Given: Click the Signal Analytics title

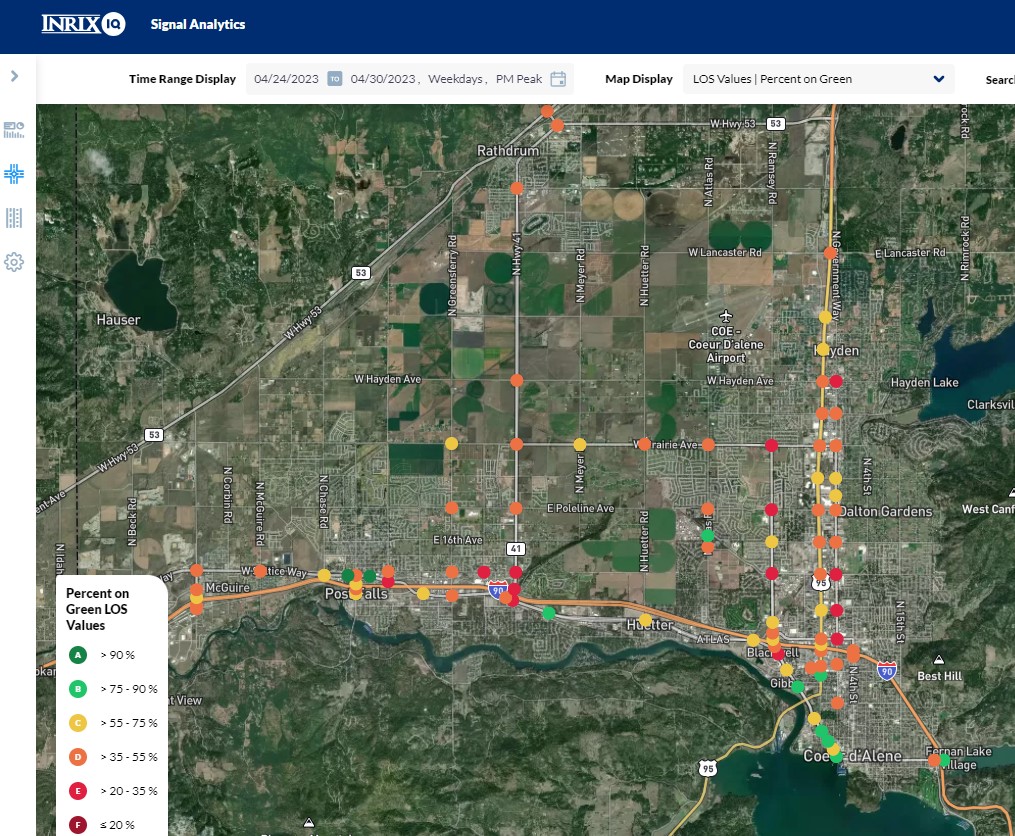Looking at the screenshot, I should [197, 25].
